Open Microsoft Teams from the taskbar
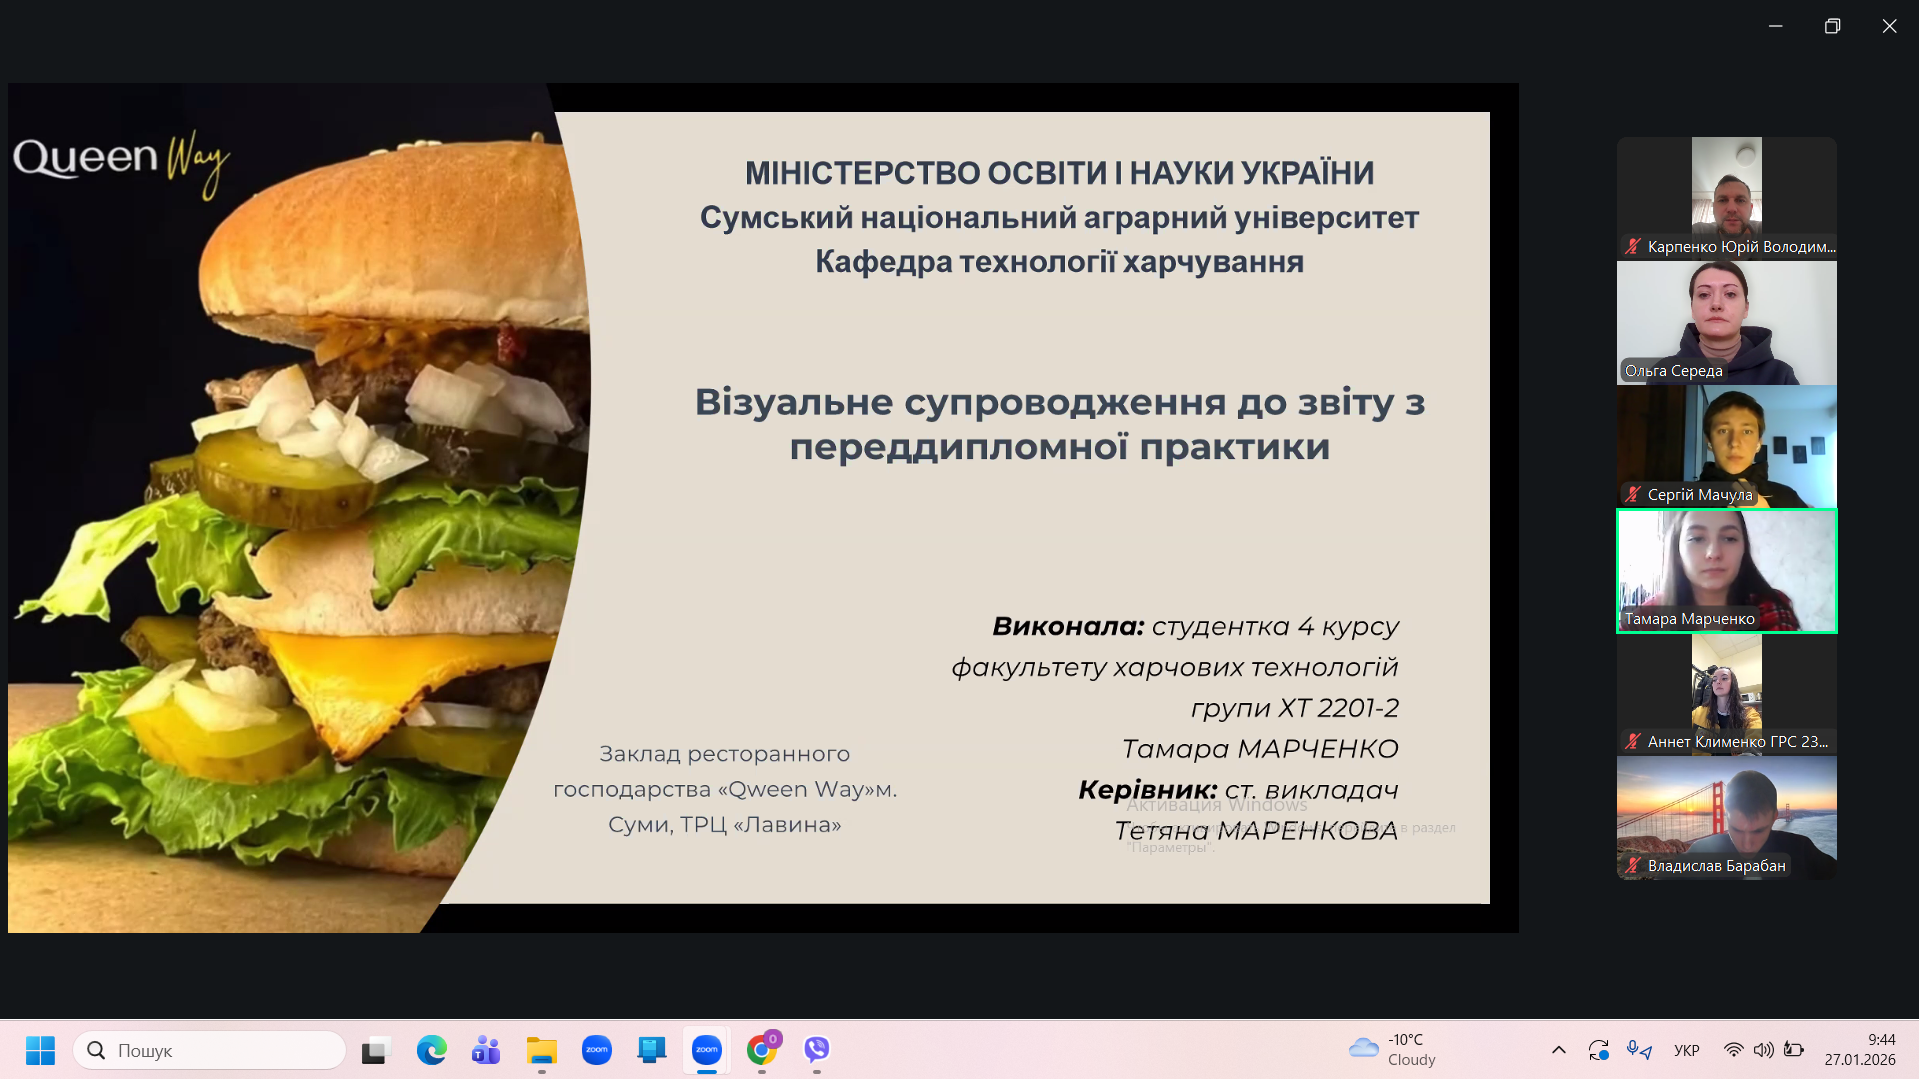Image resolution: width=1919 pixels, height=1079 pixels. coord(486,1050)
